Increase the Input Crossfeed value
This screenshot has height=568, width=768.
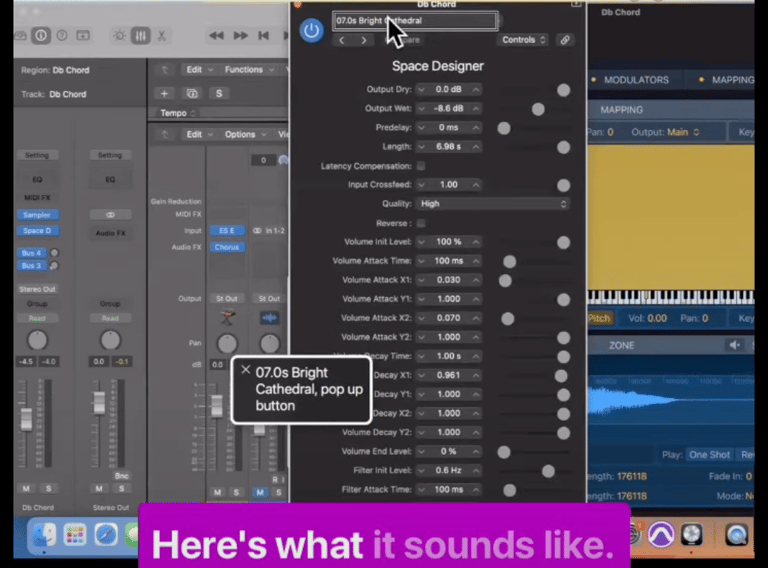[476, 185]
